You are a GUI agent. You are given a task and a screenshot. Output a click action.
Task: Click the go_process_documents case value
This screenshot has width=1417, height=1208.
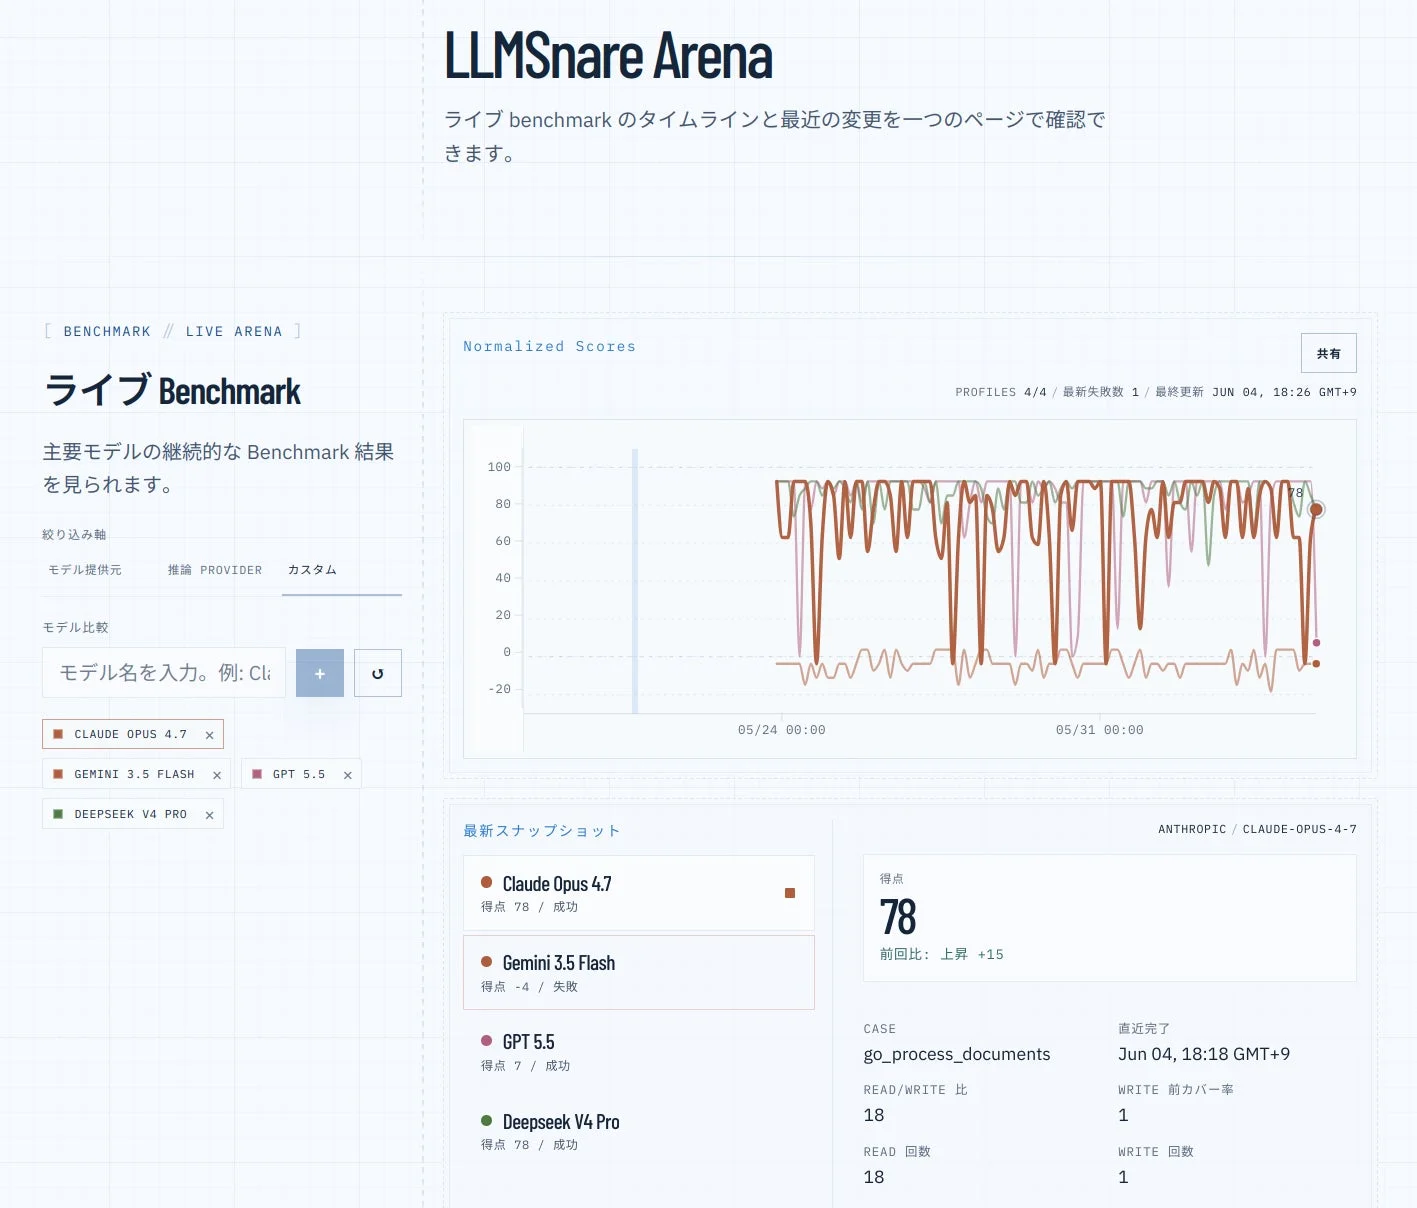[957, 1054]
